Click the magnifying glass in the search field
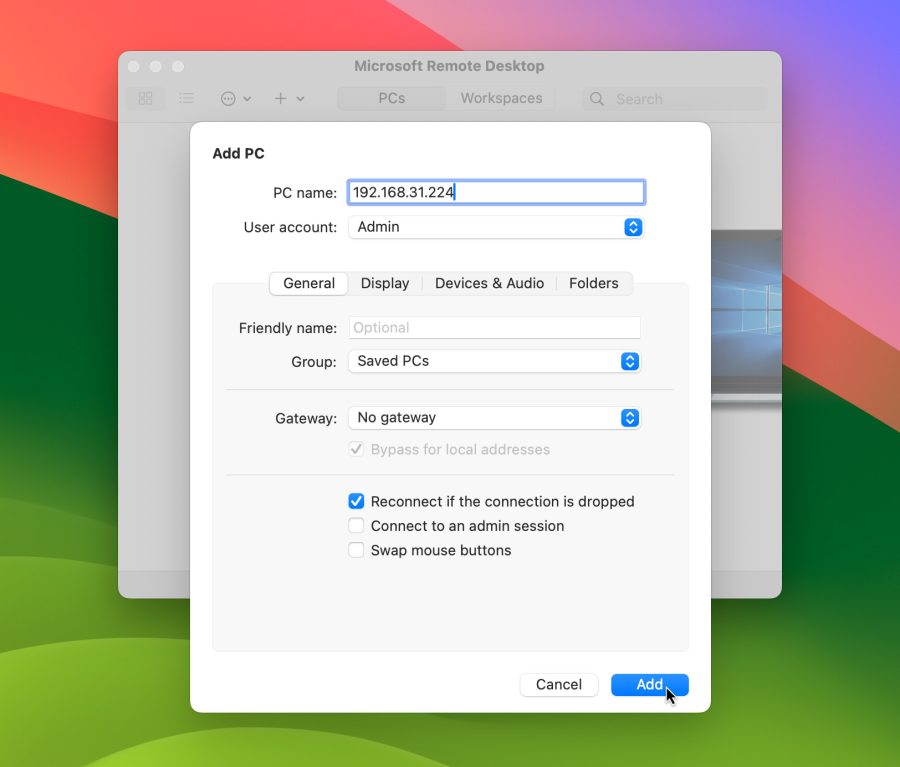 point(596,99)
